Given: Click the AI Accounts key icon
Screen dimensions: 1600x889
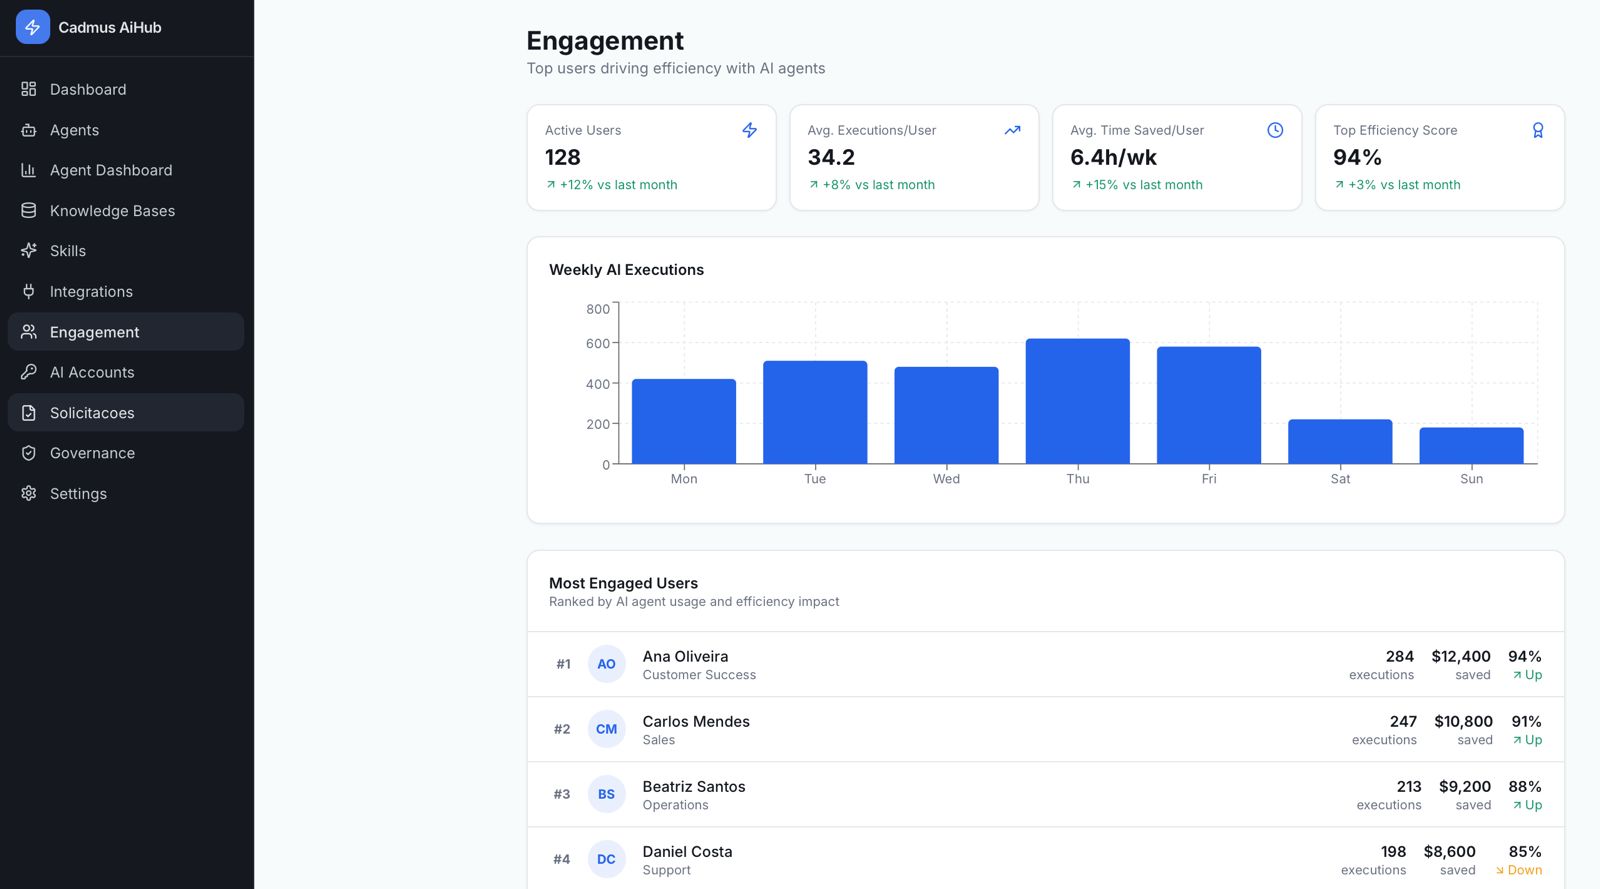Looking at the screenshot, I should point(29,372).
